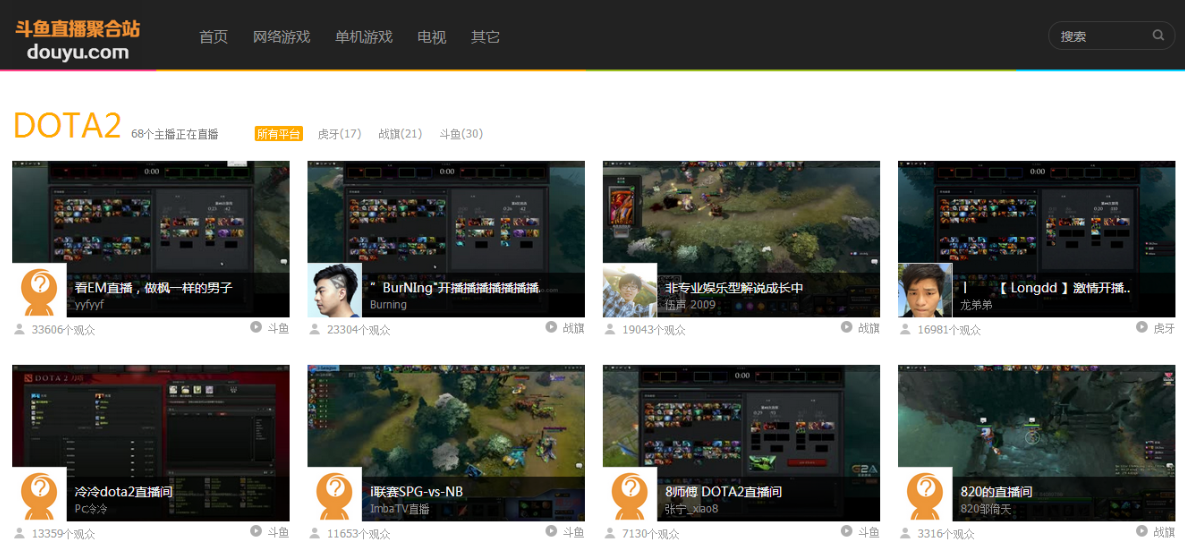
Task: Click viewer icon next to 11653个观众
Action: coord(314,534)
